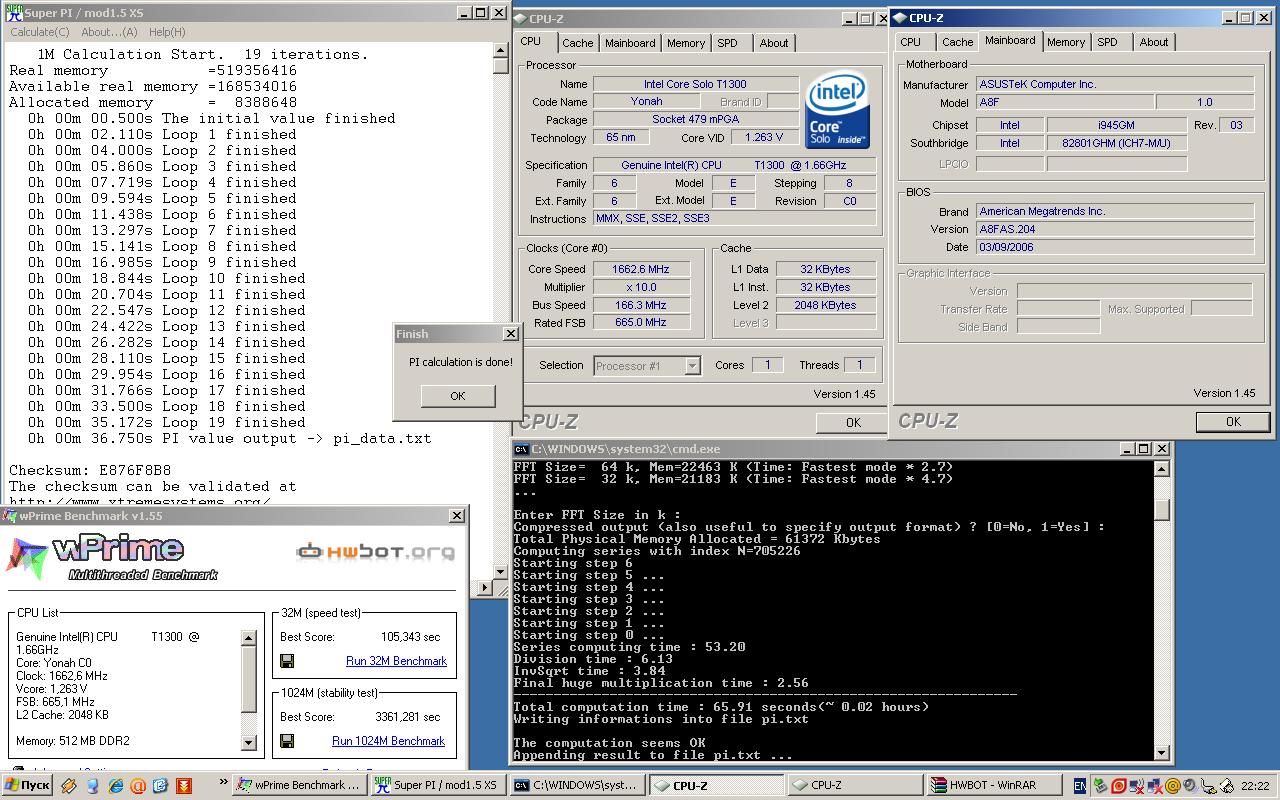Open the Calculate(C) menu in Super PI
The width and height of the screenshot is (1280, 800).
[39, 32]
